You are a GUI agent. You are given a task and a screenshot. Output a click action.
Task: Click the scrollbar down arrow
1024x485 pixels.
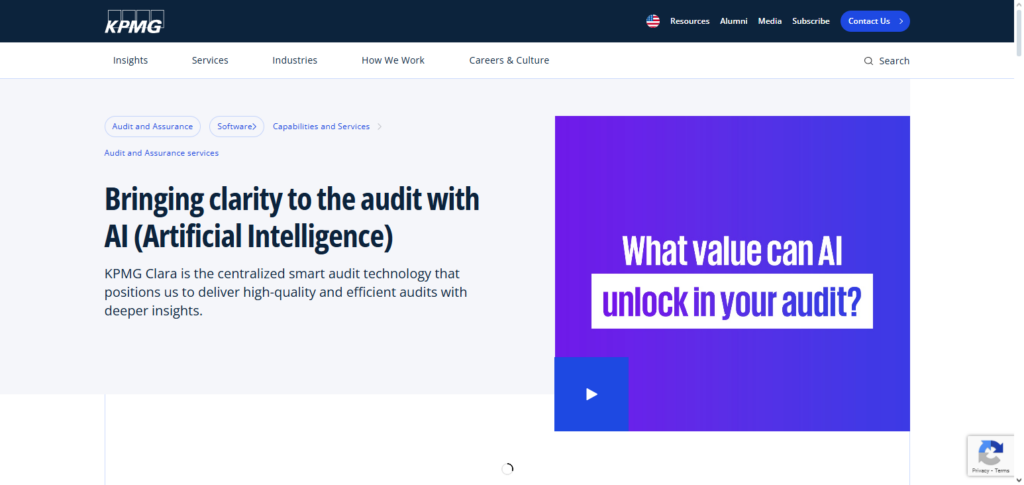1019,480
